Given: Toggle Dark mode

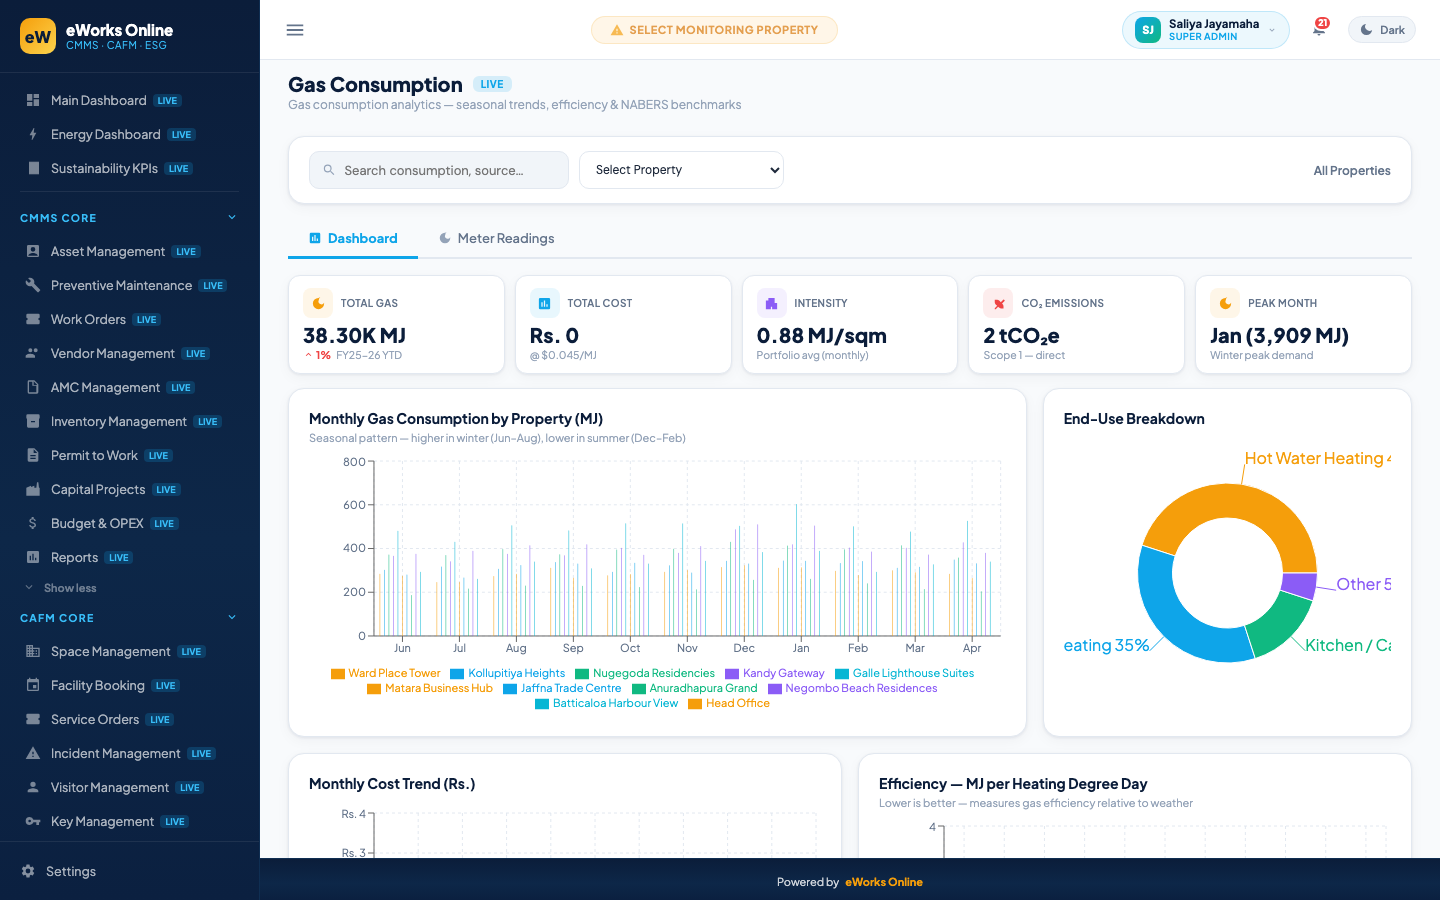Looking at the screenshot, I should coord(1382,30).
